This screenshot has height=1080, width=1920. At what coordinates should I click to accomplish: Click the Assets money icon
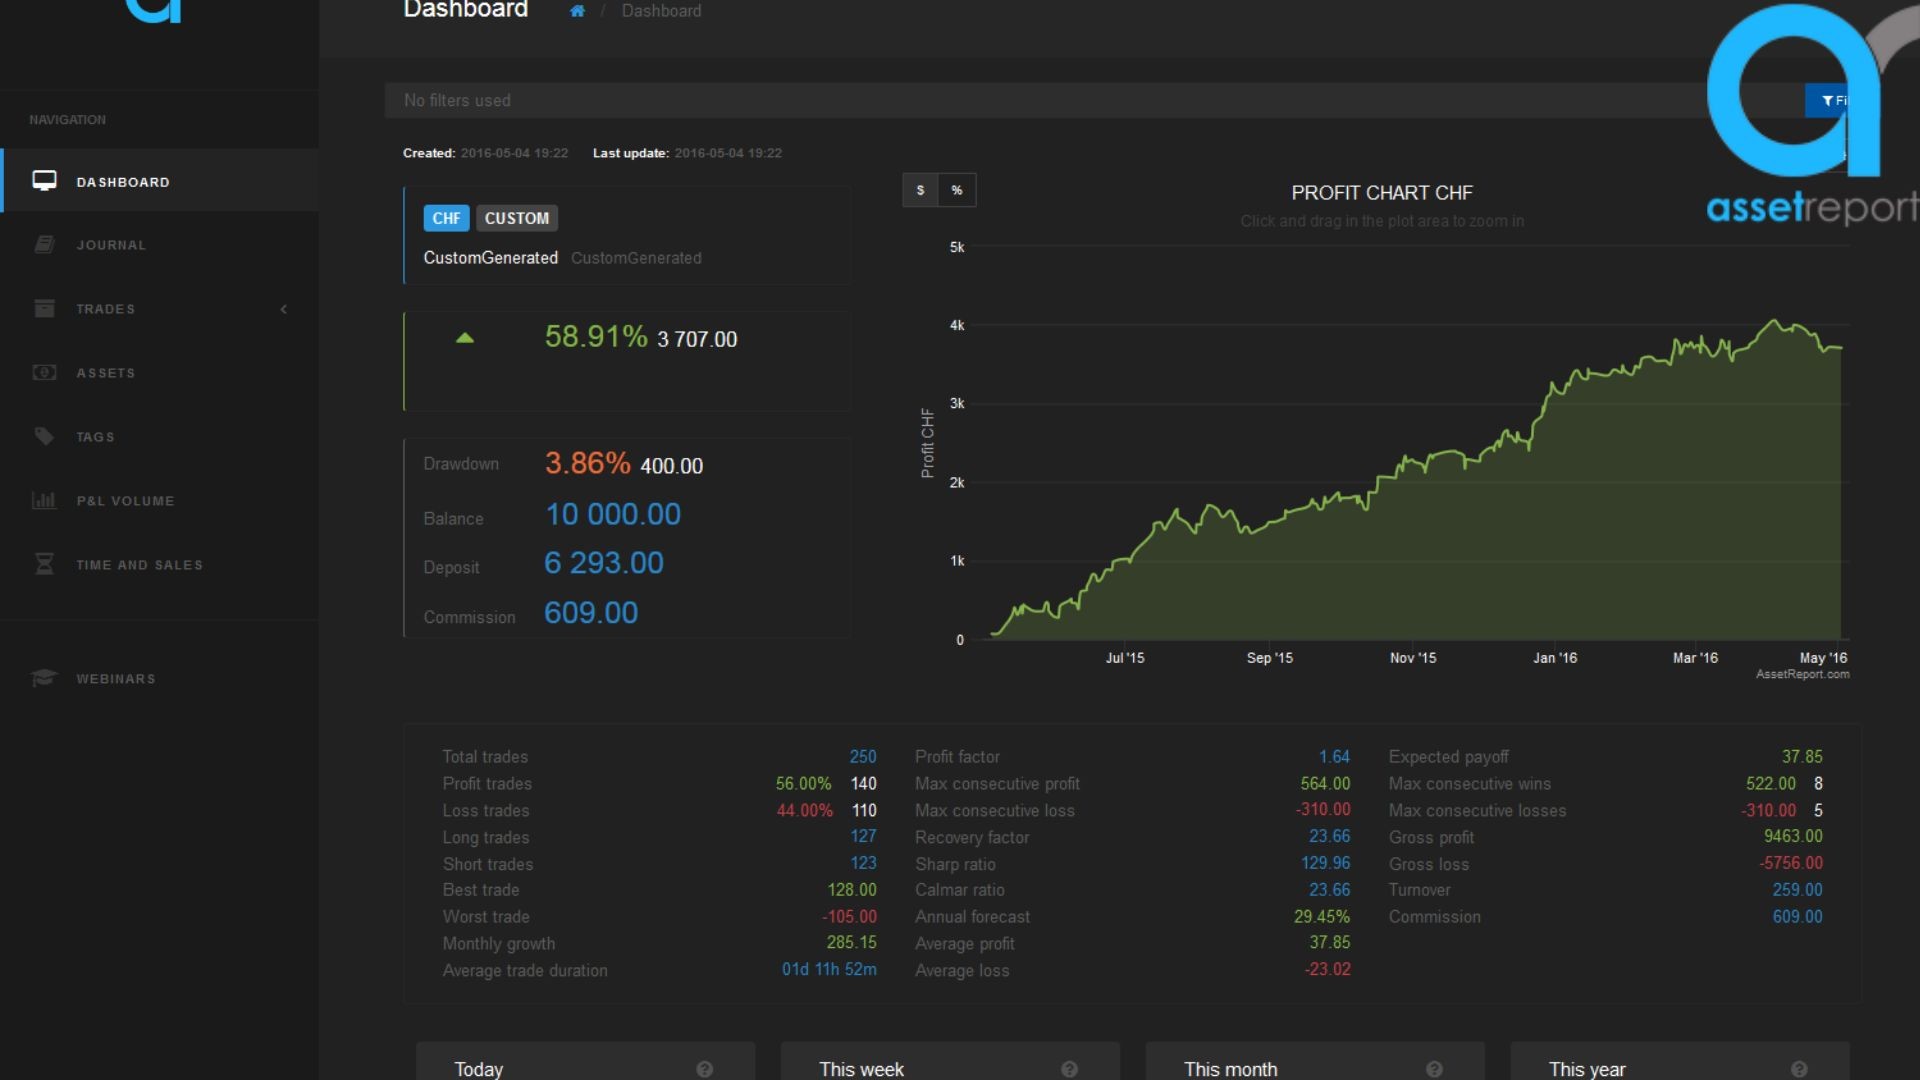pos(44,373)
